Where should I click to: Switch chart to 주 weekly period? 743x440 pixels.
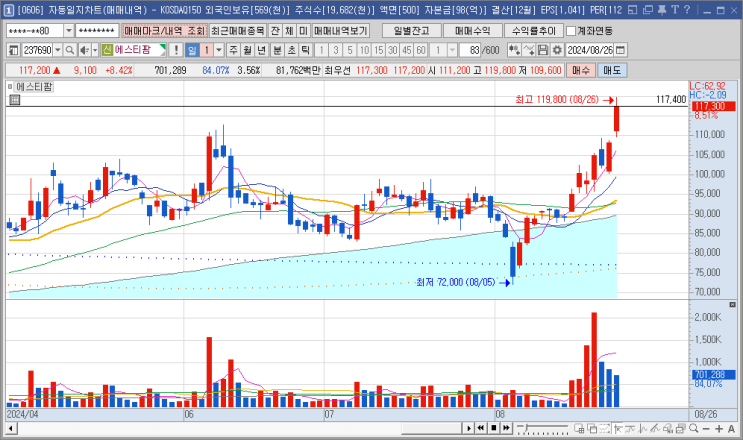(233, 50)
